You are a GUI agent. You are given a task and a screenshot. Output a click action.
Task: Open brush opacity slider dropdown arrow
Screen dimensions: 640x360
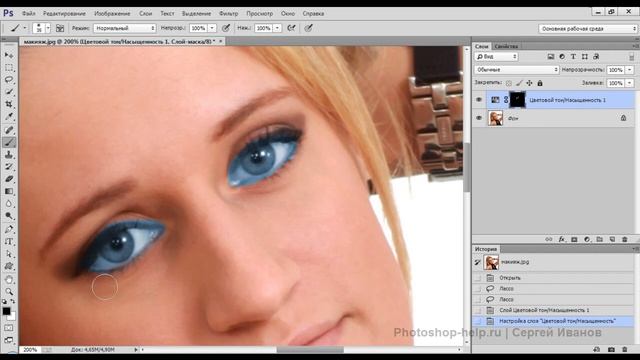[x=212, y=28]
